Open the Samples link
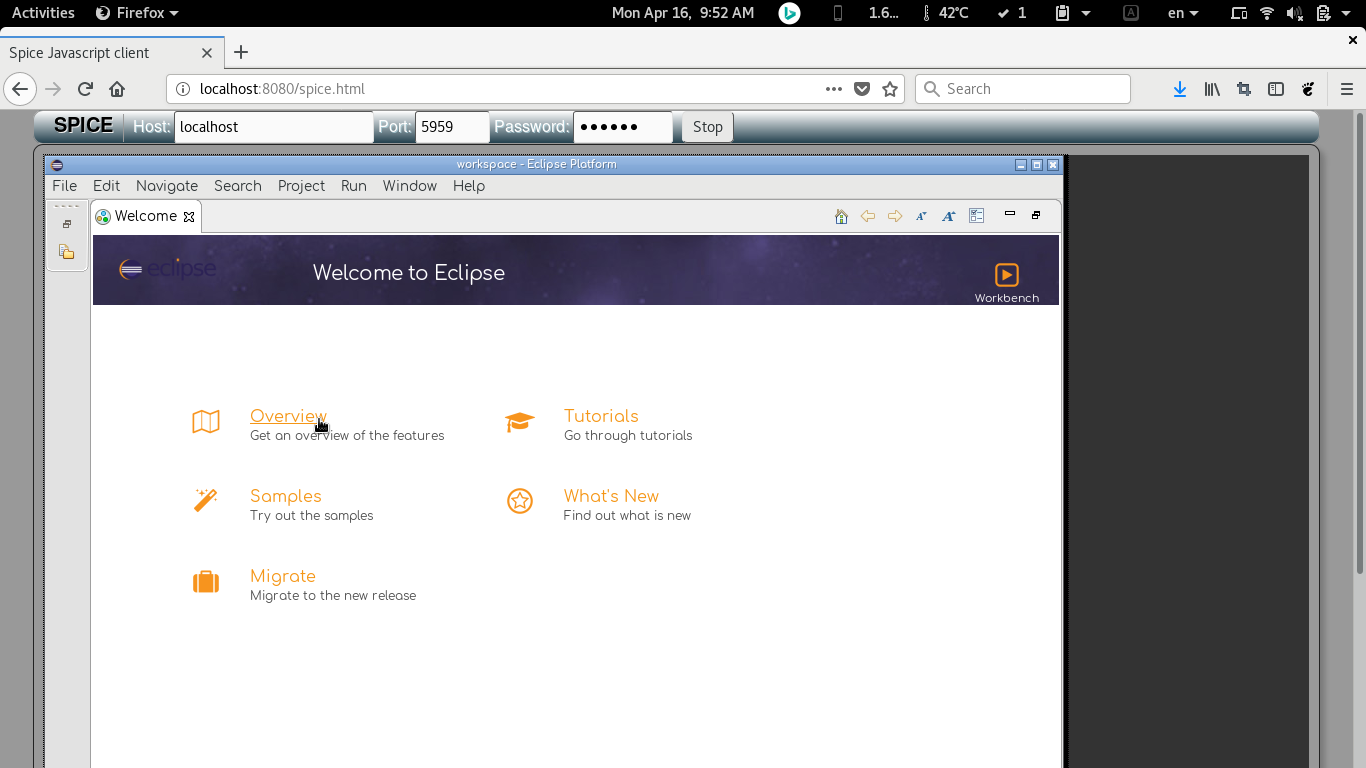This screenshot has width=1366, height=768. coord(286,496)
